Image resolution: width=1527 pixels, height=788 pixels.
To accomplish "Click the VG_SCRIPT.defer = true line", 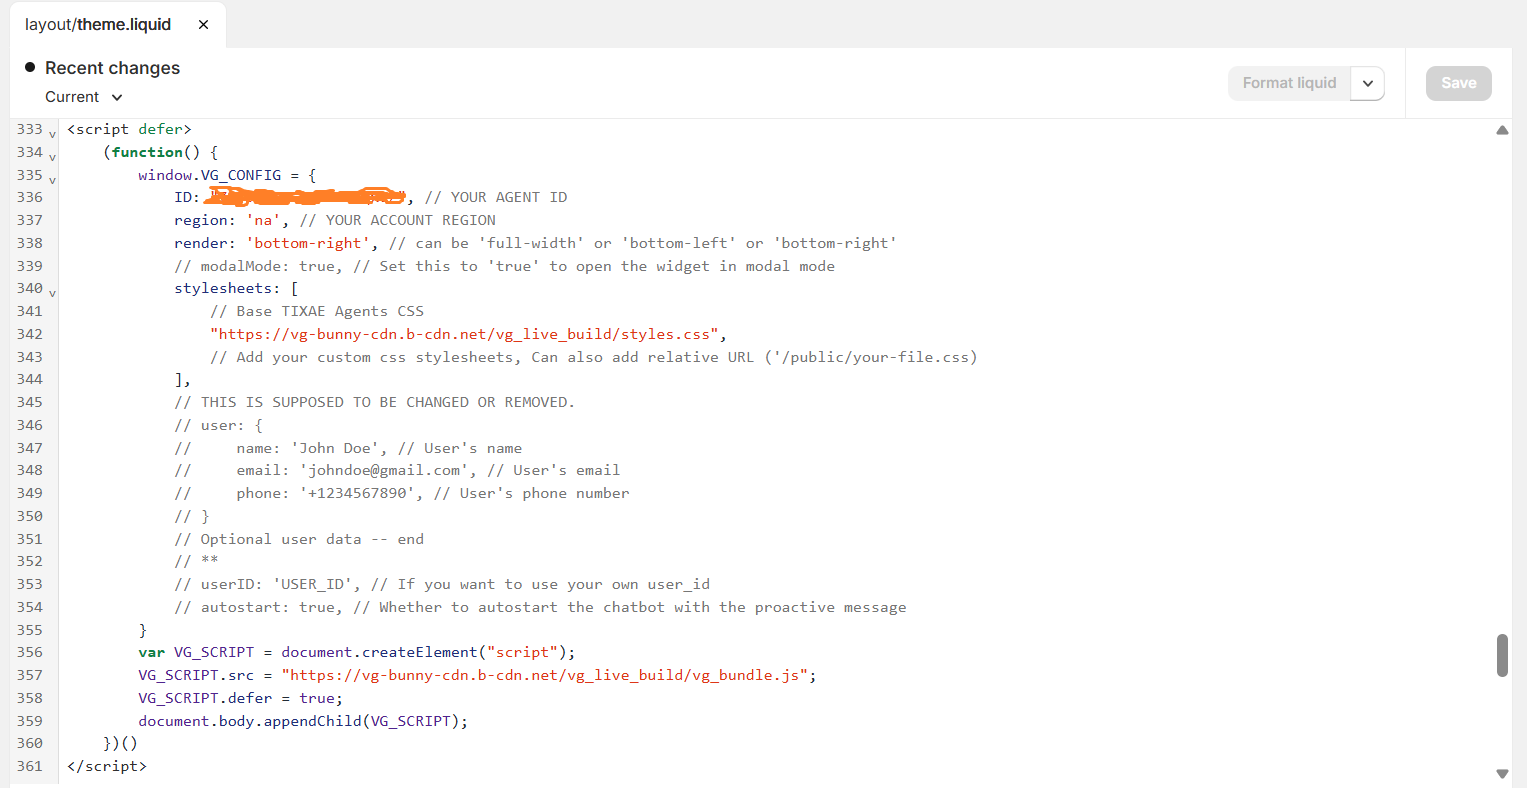I will click(240, 698).
